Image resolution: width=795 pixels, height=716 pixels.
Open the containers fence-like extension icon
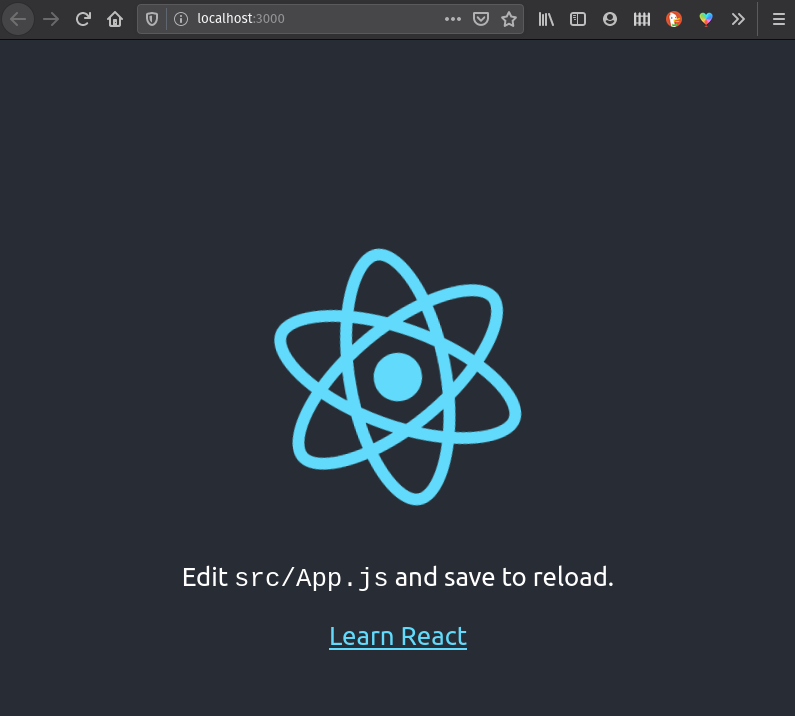point(642,19)
